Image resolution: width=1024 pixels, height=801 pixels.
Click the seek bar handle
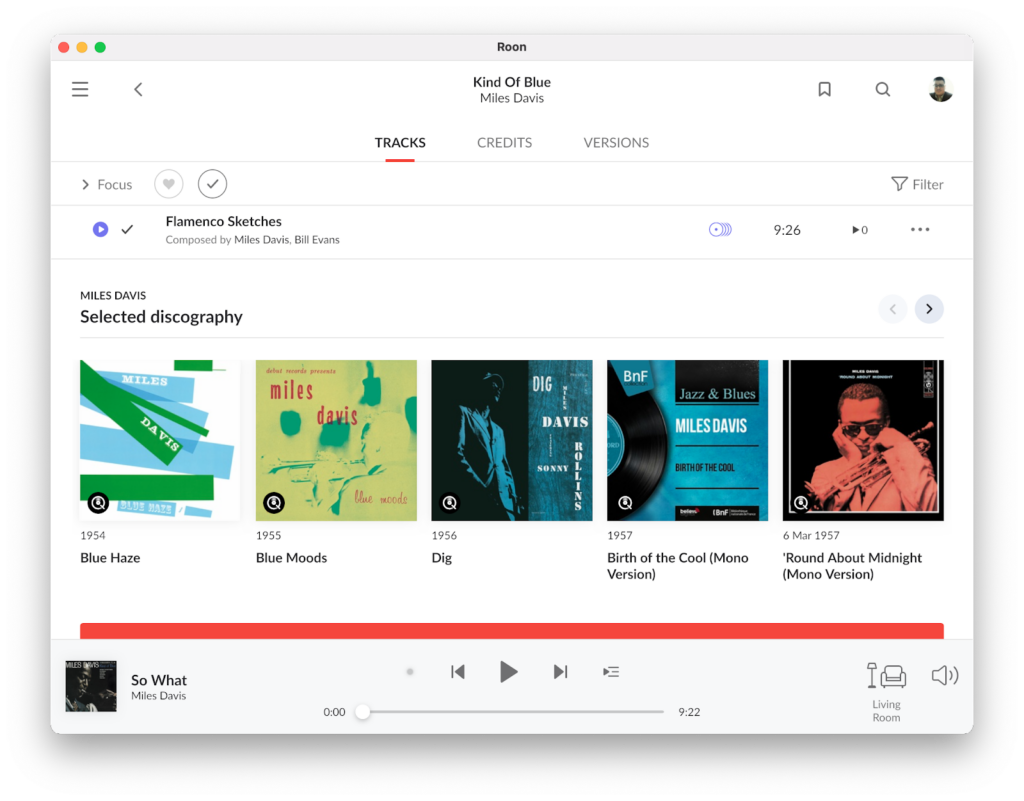tap(362, 712)
